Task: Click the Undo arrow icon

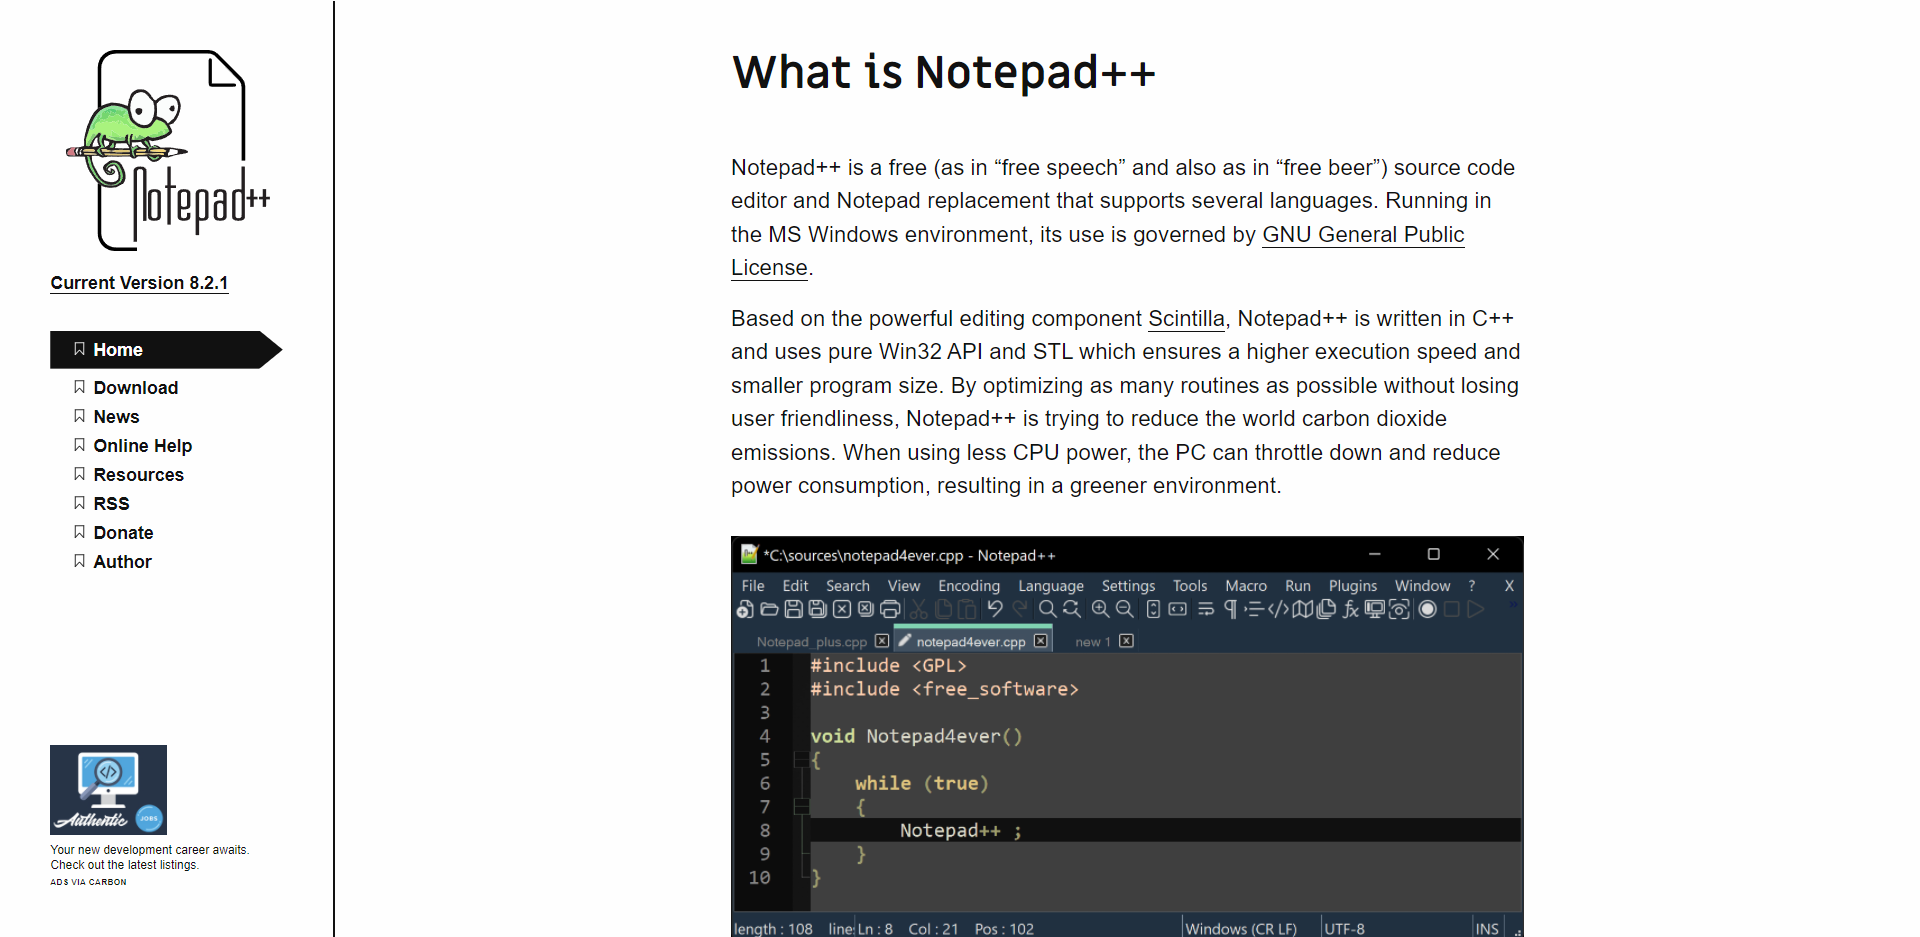Action: [995, 609]
